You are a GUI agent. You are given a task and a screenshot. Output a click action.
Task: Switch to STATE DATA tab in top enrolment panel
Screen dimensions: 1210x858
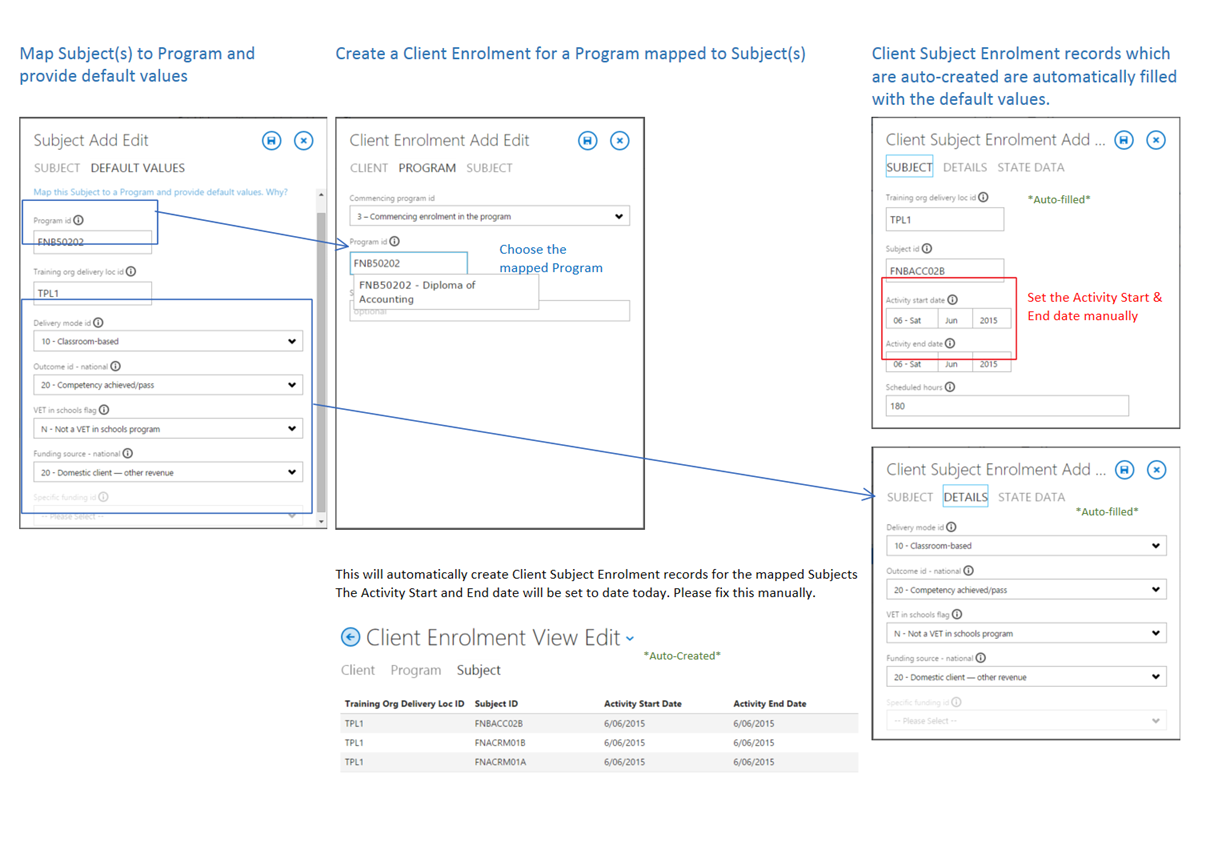pos(1030,167)
